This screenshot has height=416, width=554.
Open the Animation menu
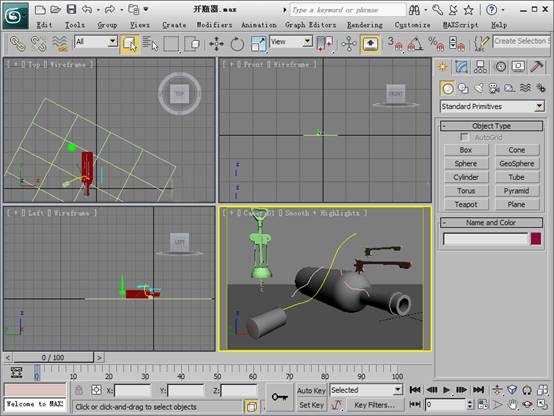tap(259, 25)
